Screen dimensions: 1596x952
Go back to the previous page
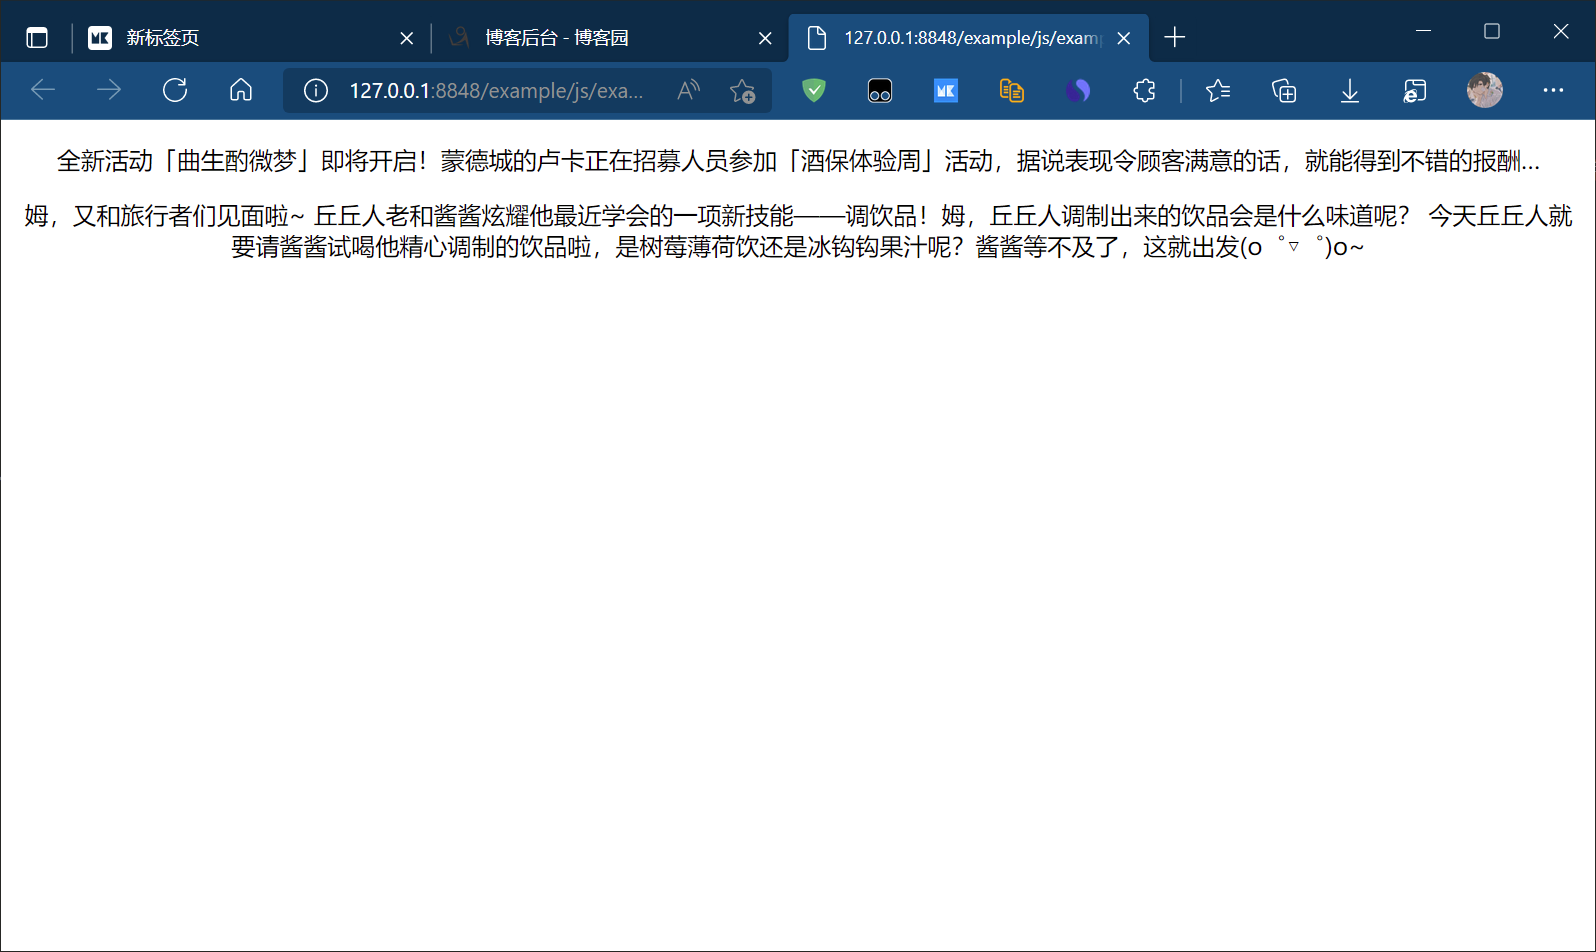(43, 91)
